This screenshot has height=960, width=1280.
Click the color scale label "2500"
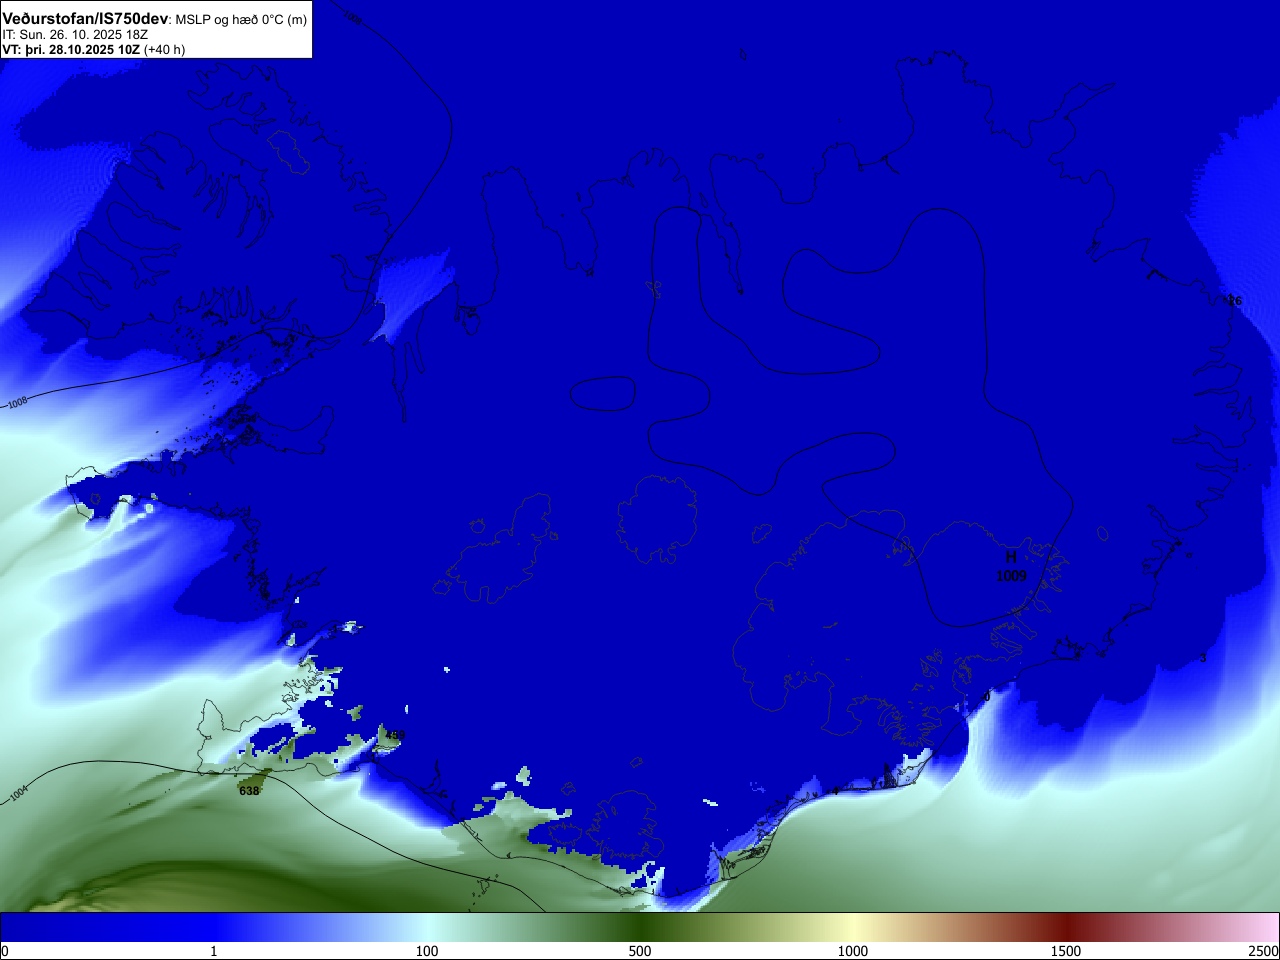[1264, 951]
